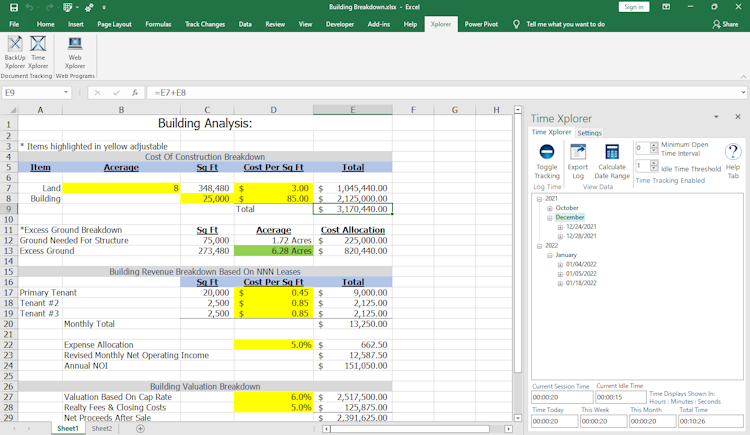The image size is (750, 435).
Task: Expand the 12/24/2021 log entry
Action: (560, 227)
